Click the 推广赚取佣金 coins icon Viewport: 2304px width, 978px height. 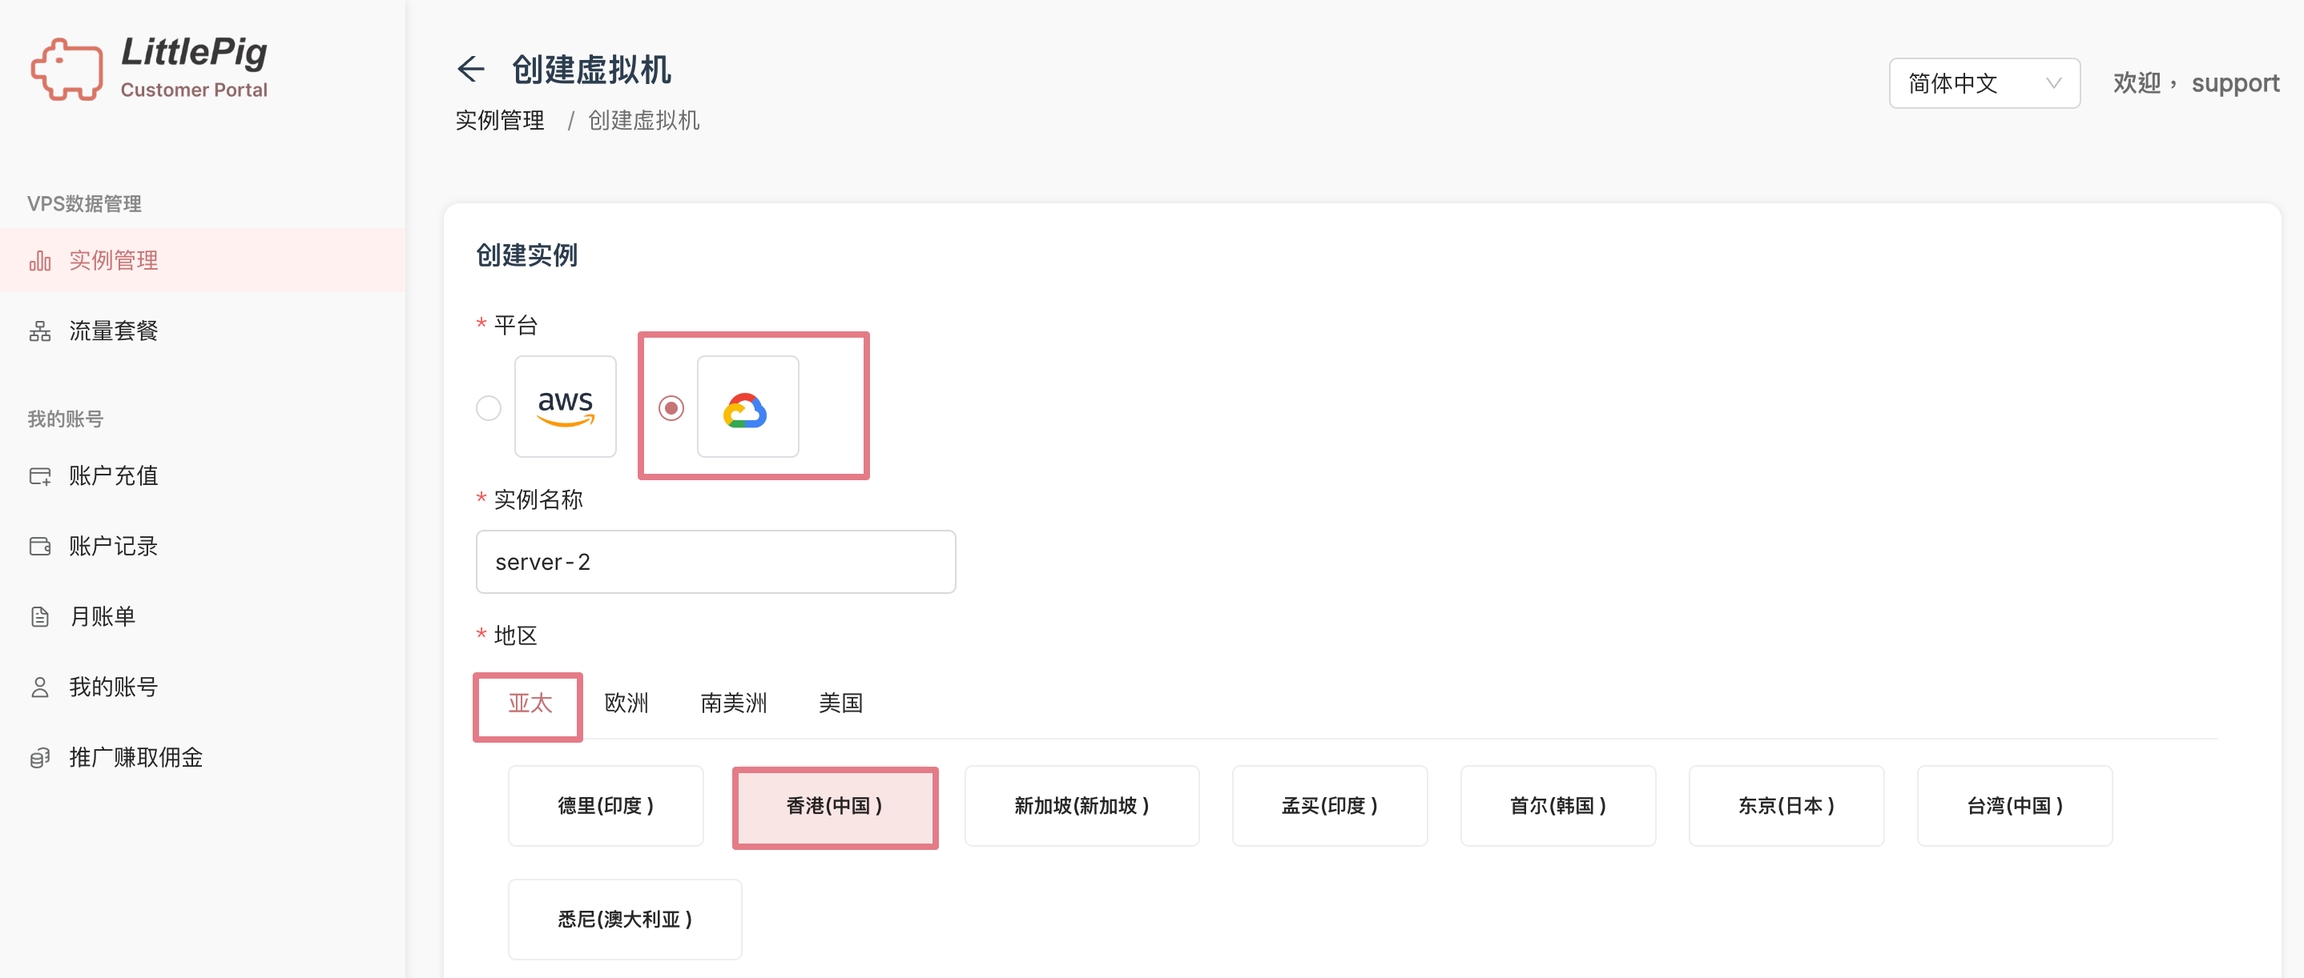point(40,758)
